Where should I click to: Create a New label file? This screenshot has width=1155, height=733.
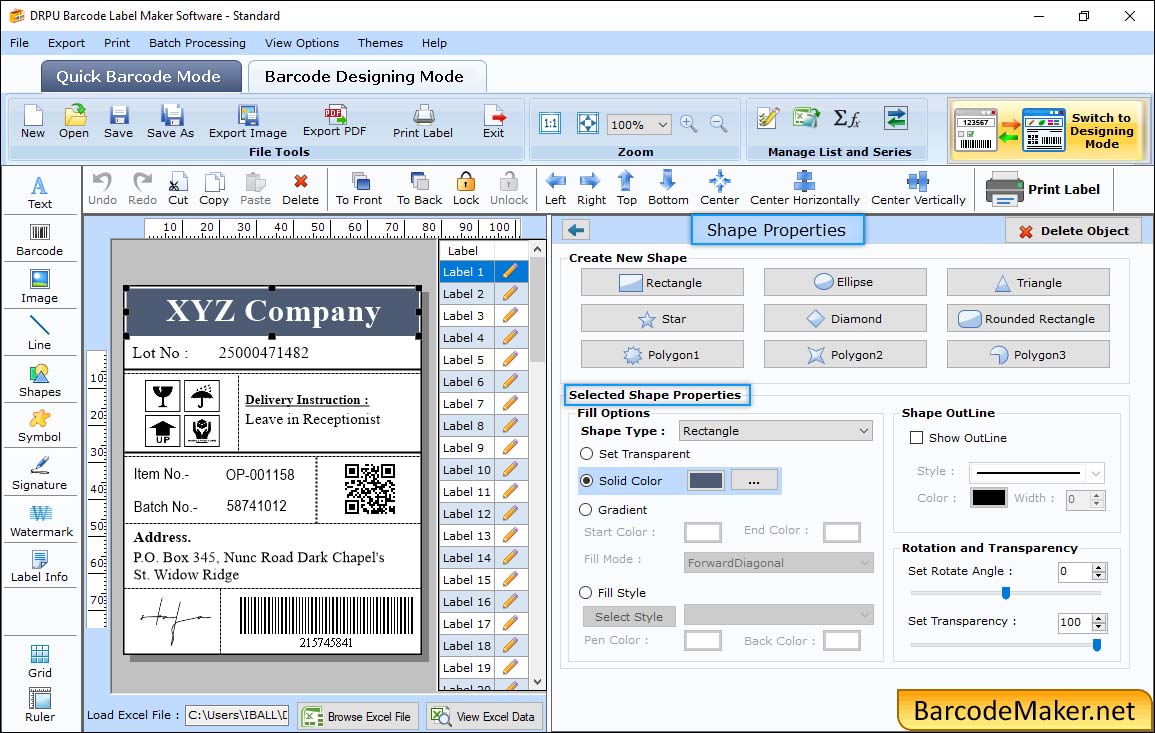click(x=33, y=122)
